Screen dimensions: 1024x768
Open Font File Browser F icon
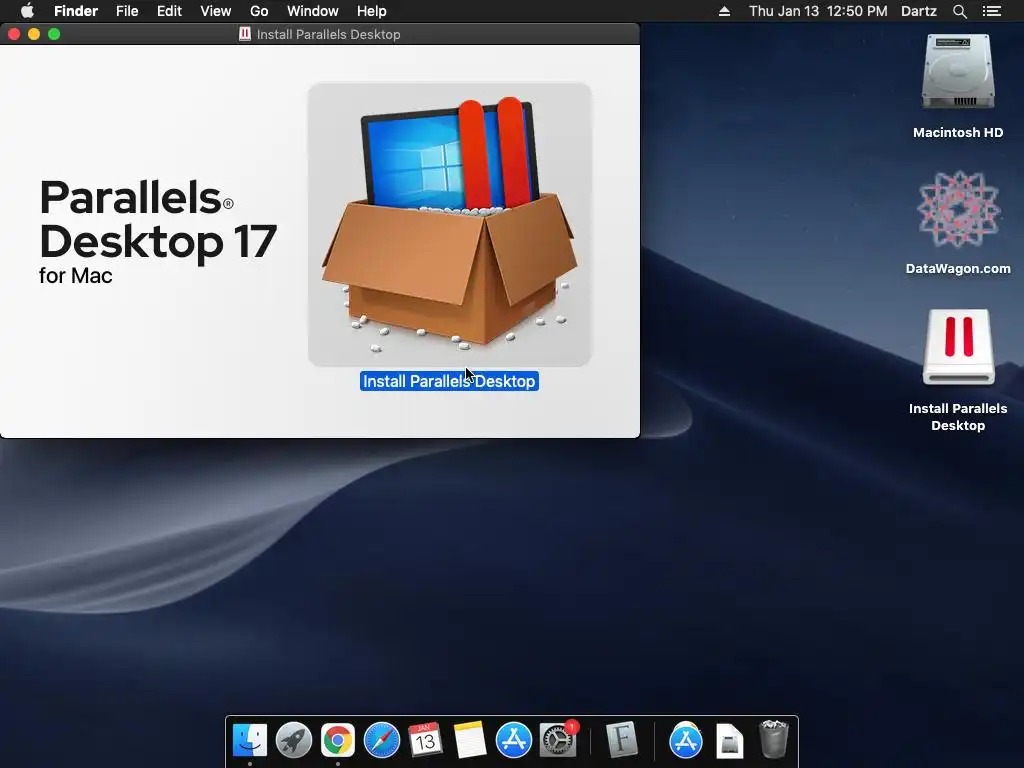click(621, 740)
